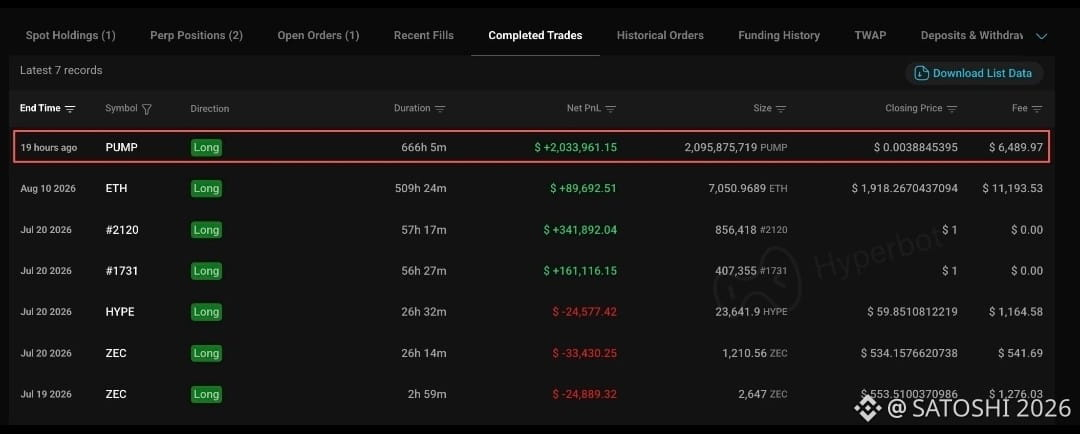
Task: Switch to the Perp Positions (2) tab
Action: click(196, 35)
